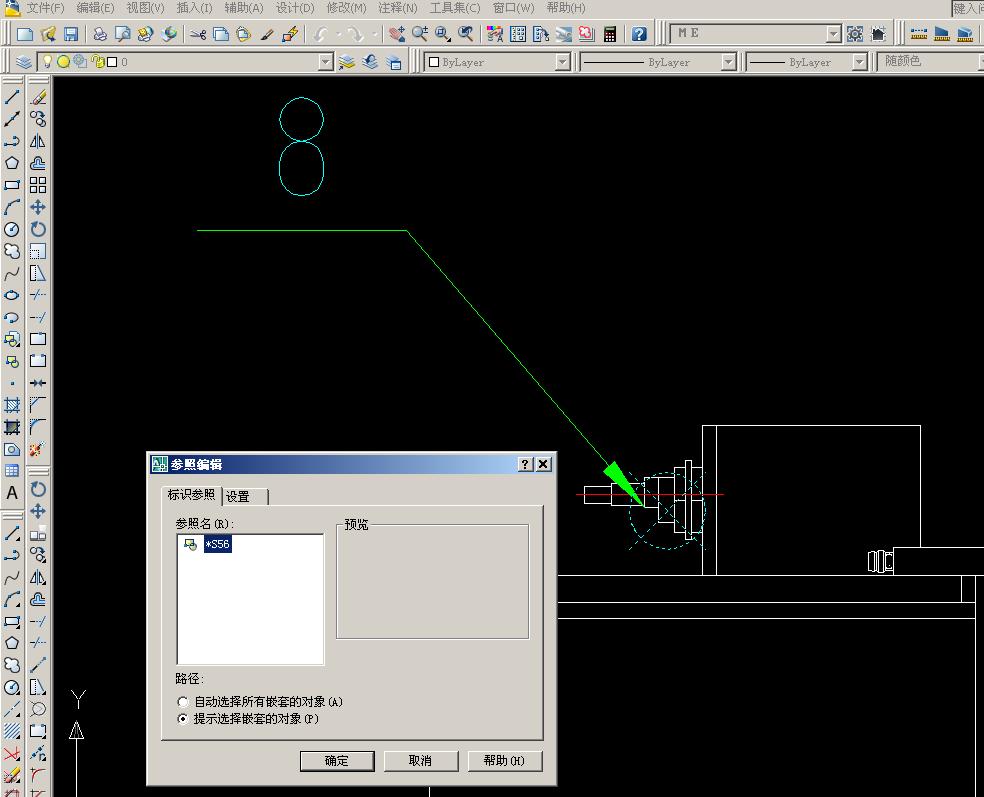Viewport: 984px width, 797px height.
Task: Toggle layer 0 freeze sun icon
Action: [63, 62]
